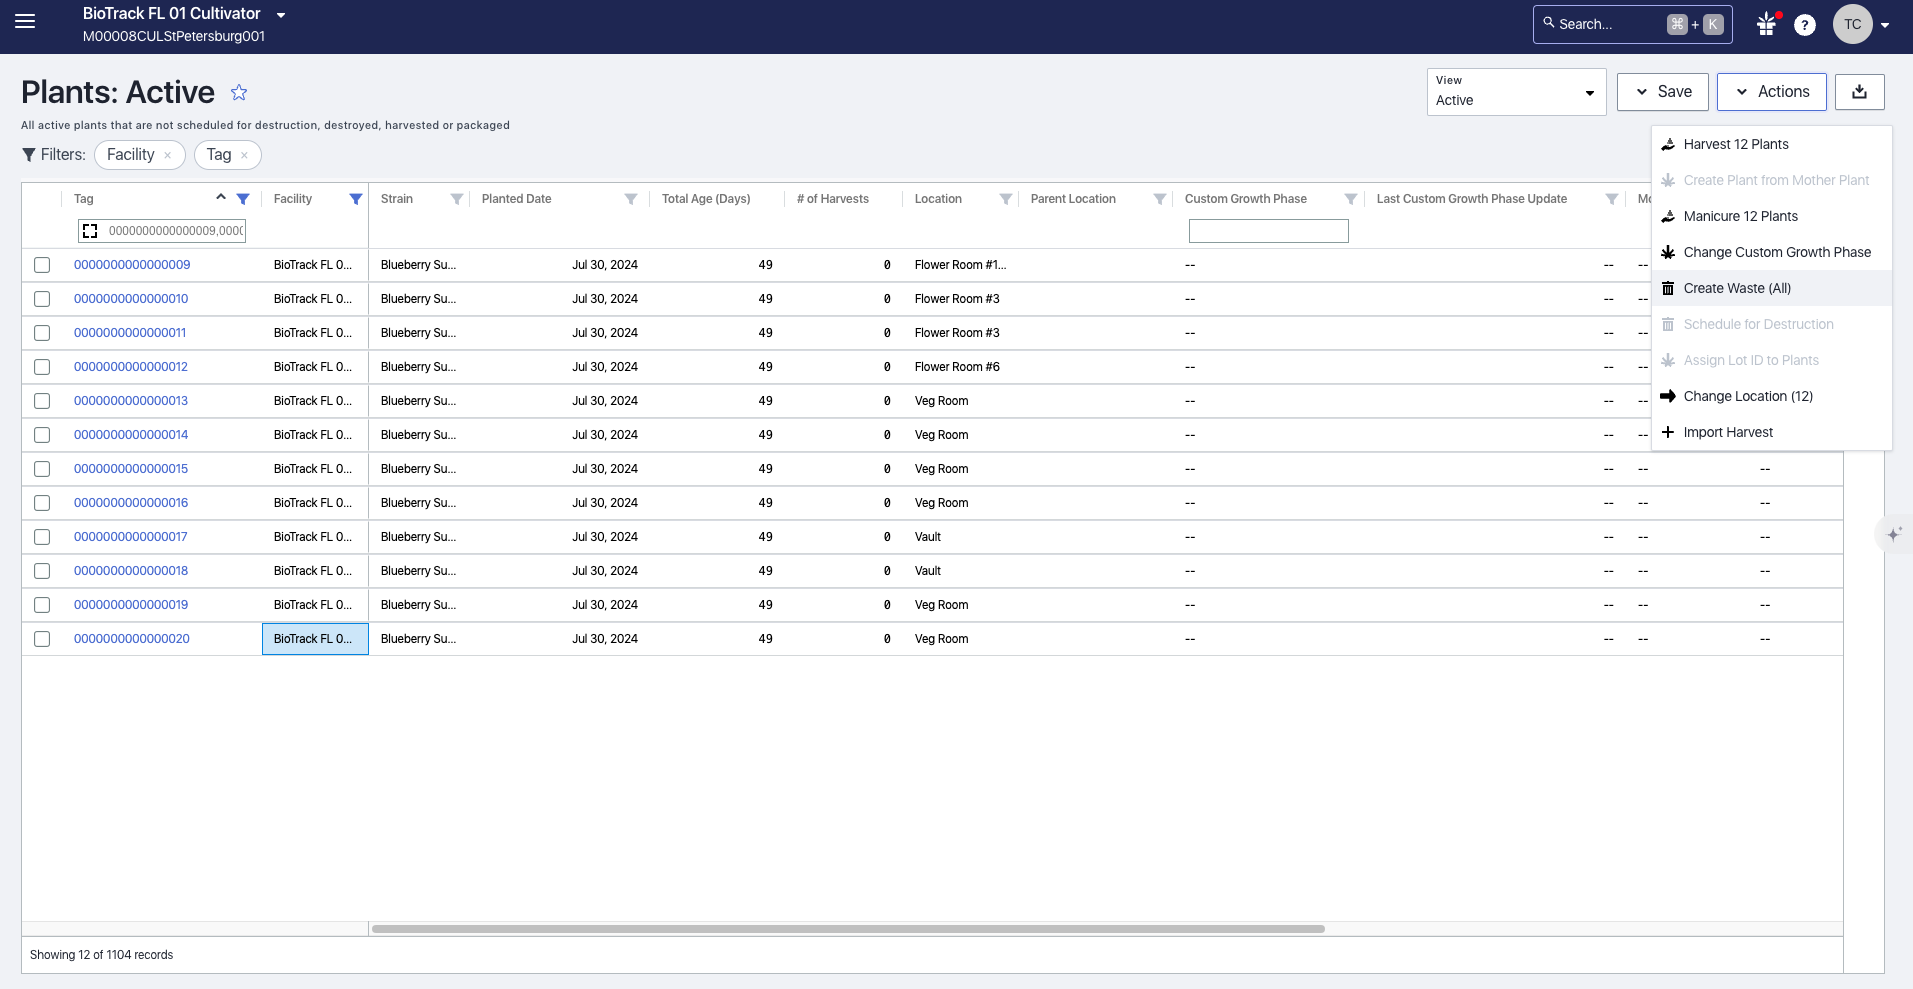Choose Change Location (12)
Image resolution: width=1913 pixels, height=989 pixels.
(1771, 396)
